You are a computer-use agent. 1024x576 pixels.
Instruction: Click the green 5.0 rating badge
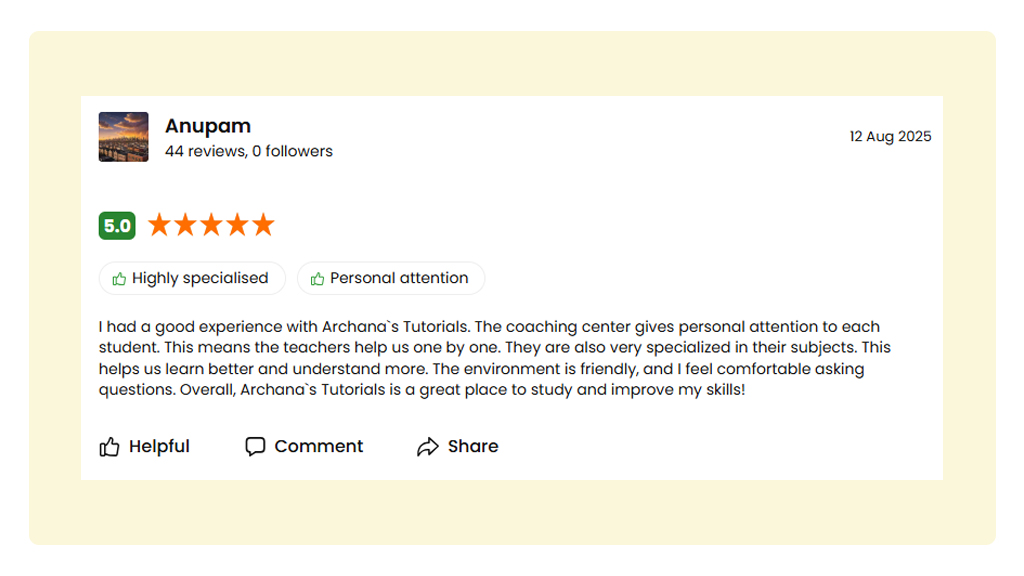(x=117, y=226)
